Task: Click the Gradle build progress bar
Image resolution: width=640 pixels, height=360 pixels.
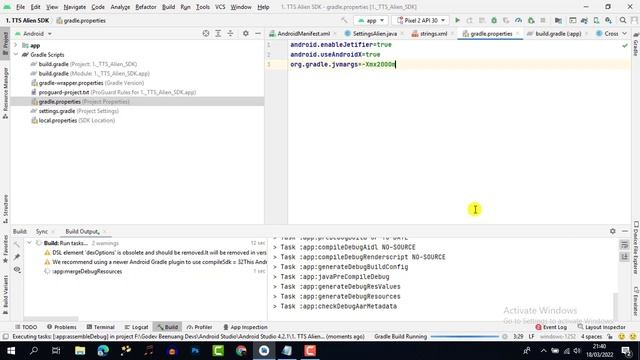Action: coord(465,337)
